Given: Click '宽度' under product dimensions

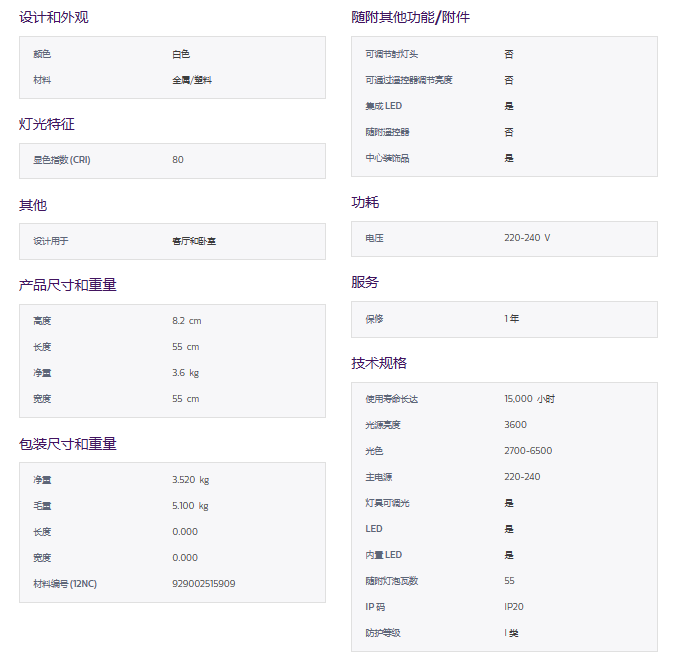Looking at the screenshot, I should click(x=42, y=399).
